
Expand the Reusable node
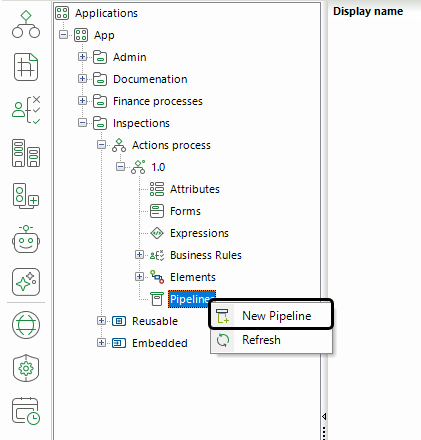click(101, 321)
